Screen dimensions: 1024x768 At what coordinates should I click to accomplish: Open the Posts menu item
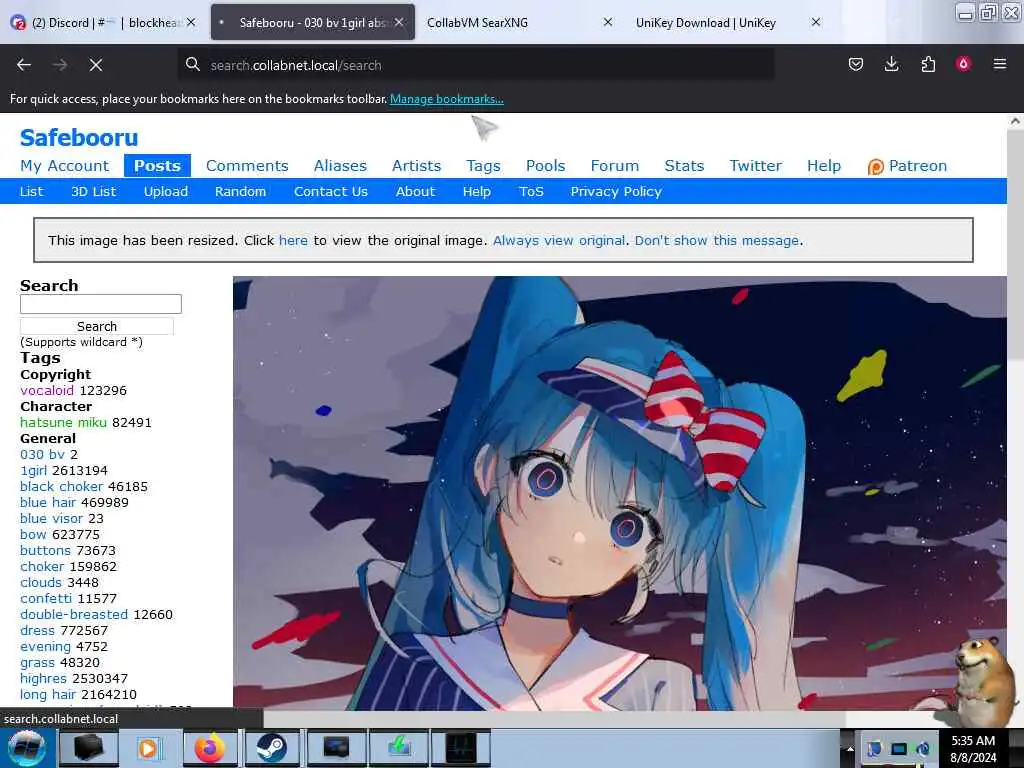coord(157,166)
